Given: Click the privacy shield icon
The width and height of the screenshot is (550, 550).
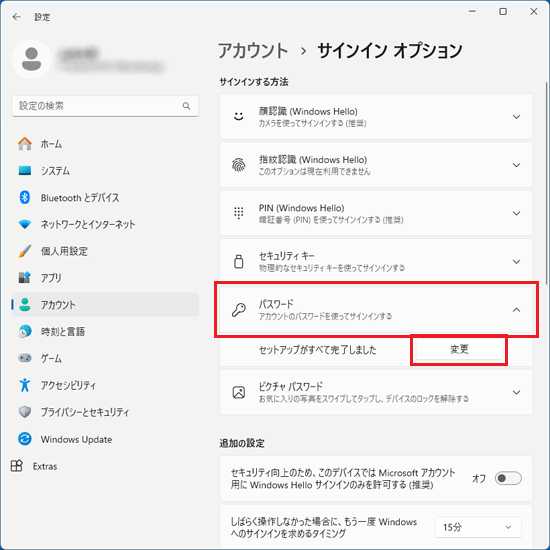Looking at the screenshot, I should coord(25,412).
